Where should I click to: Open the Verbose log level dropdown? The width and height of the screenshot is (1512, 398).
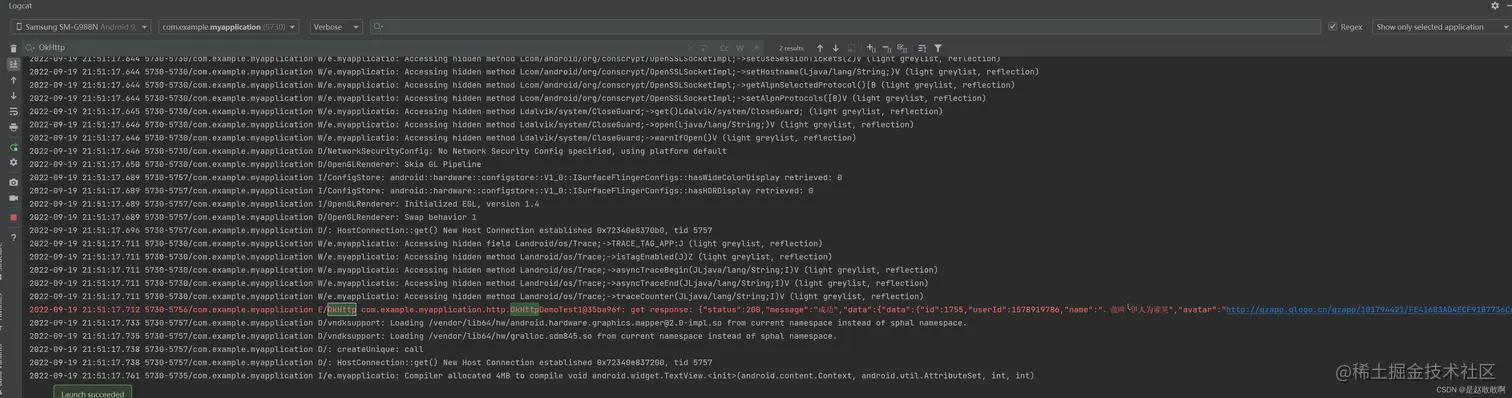[x=336, y=27]
